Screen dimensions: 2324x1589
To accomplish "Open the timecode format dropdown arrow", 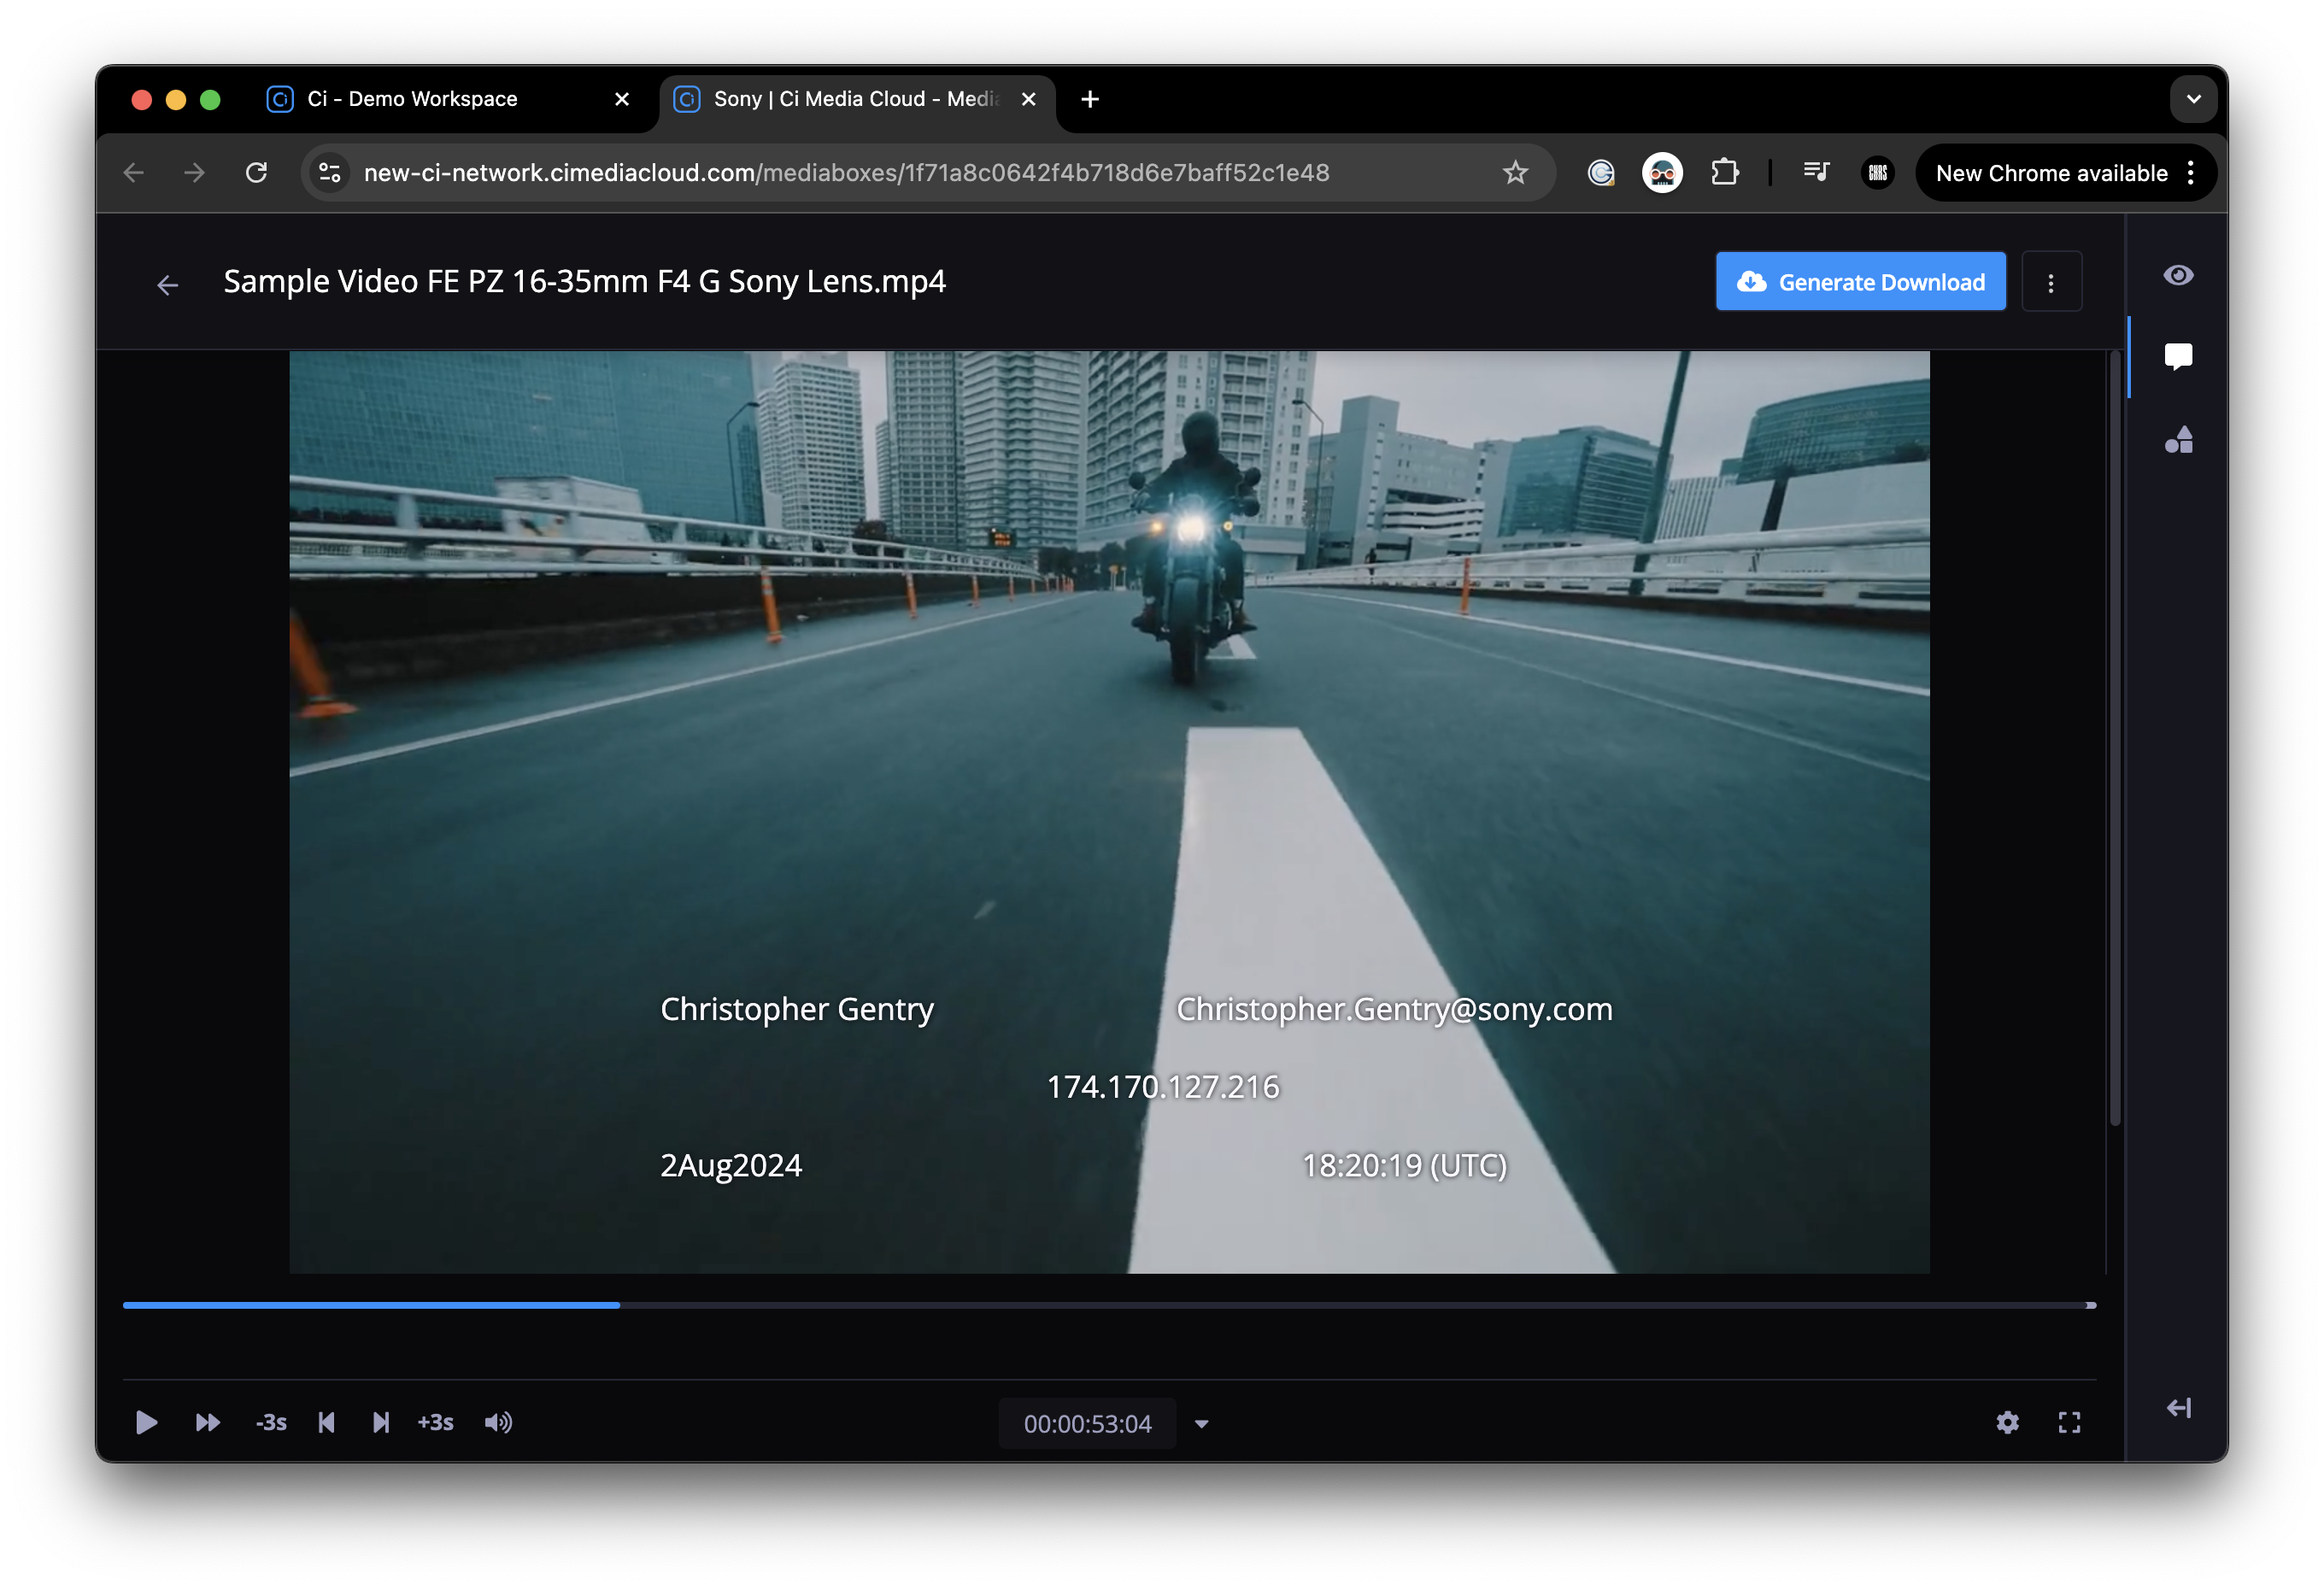I will pyautogui.click(x=1201, y=1424).
